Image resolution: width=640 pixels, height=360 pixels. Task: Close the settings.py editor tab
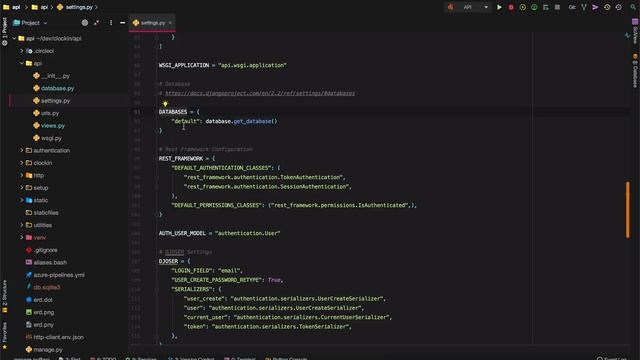170,23
